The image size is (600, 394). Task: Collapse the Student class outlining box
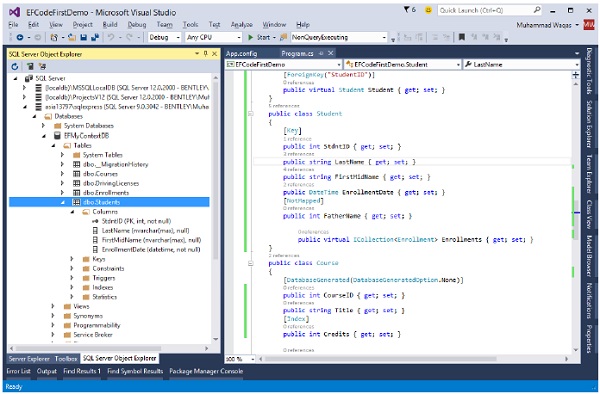pos(251,114)
